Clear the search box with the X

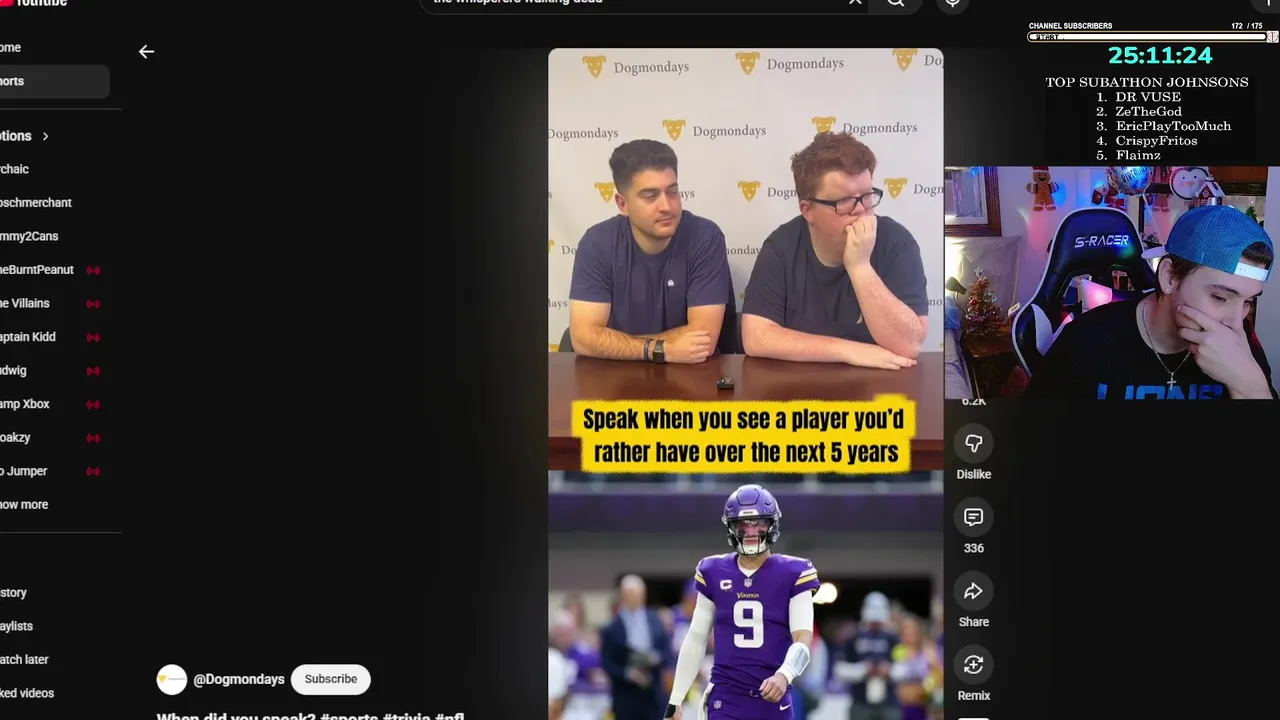(855, 3)
